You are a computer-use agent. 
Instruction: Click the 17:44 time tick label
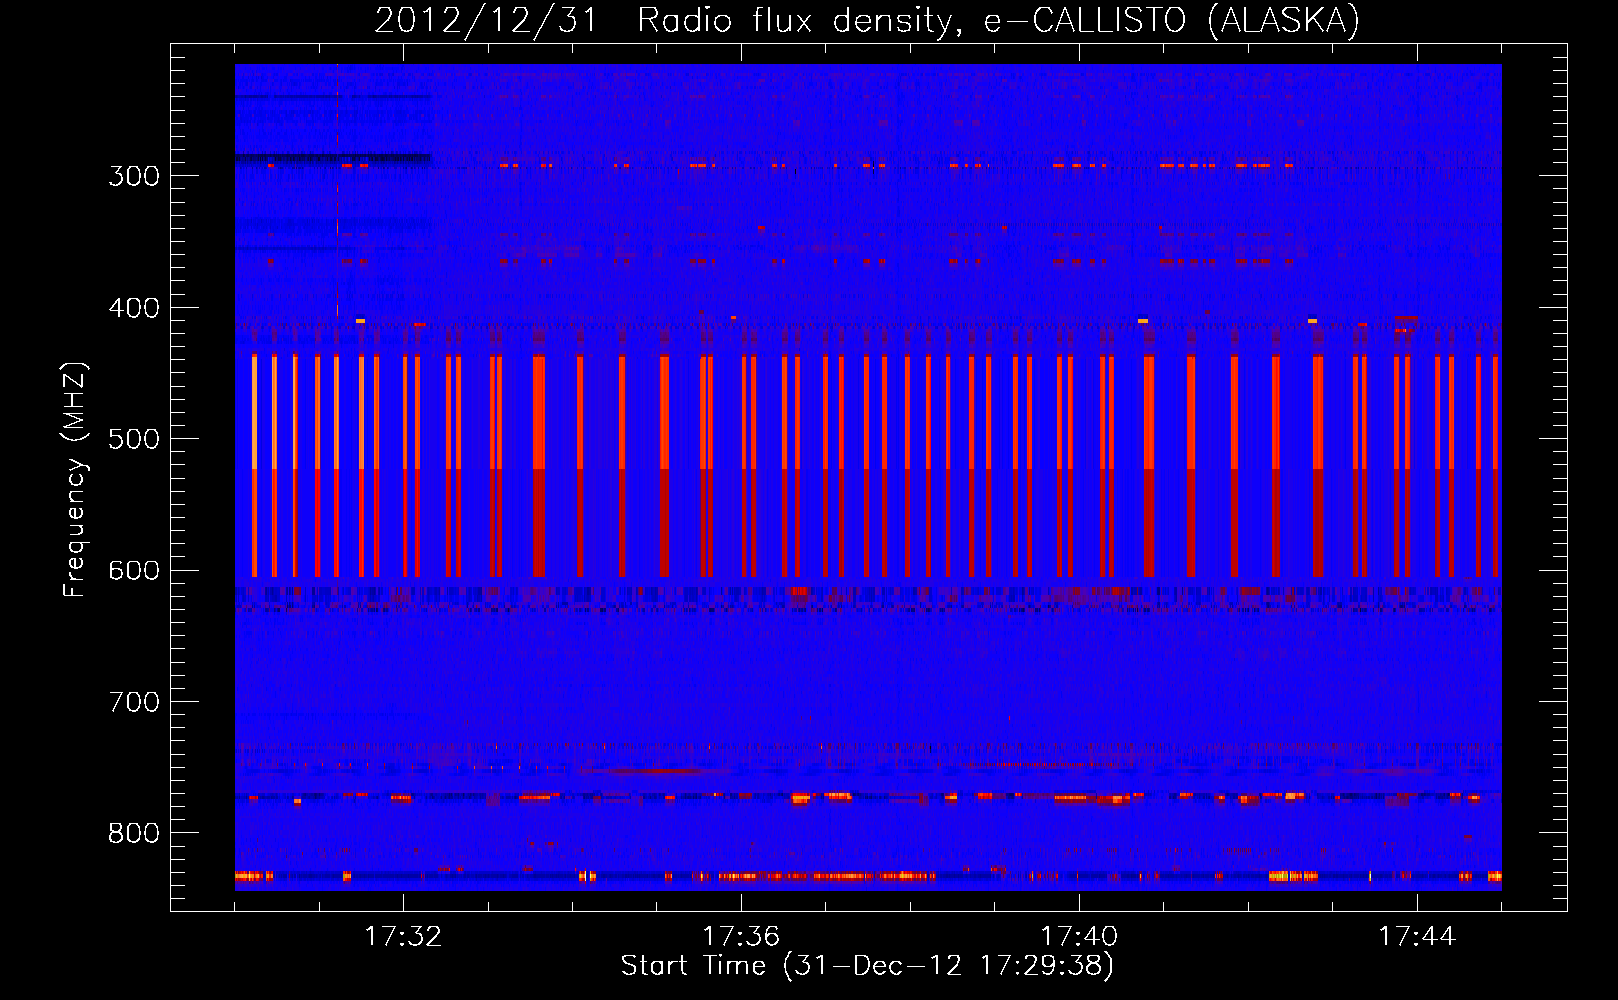[x=1417, y=937]
